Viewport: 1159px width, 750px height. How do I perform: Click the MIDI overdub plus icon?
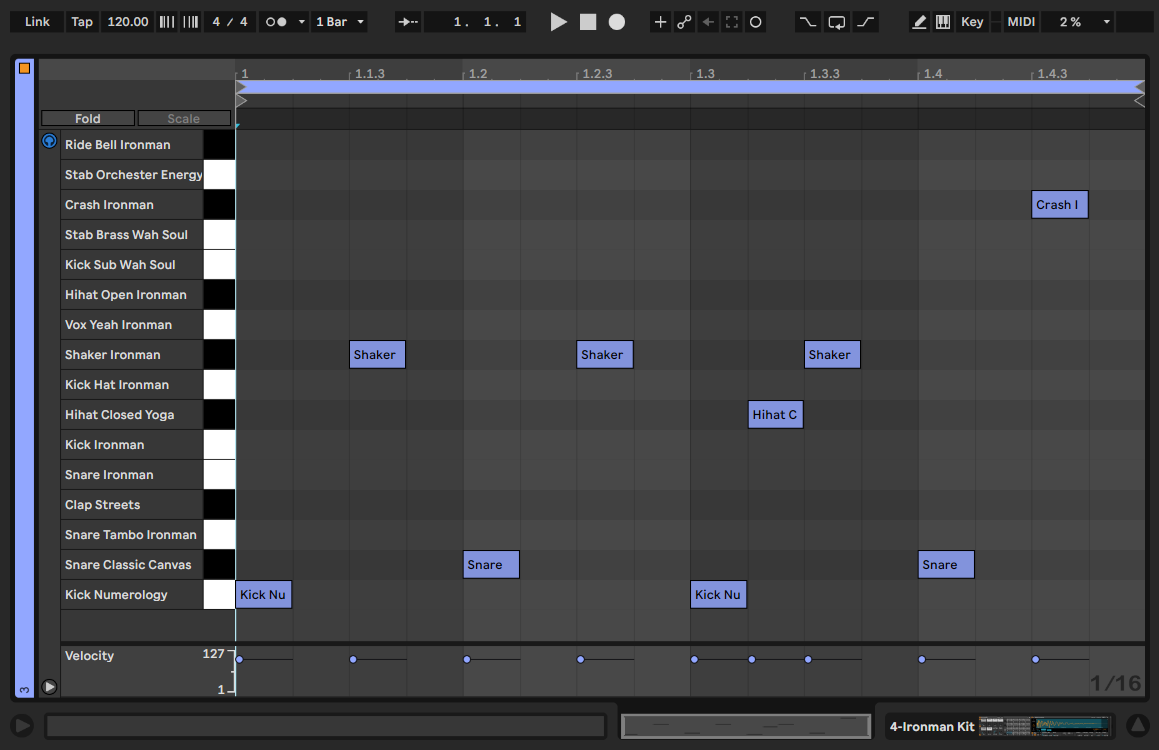[x=660, y=22]
